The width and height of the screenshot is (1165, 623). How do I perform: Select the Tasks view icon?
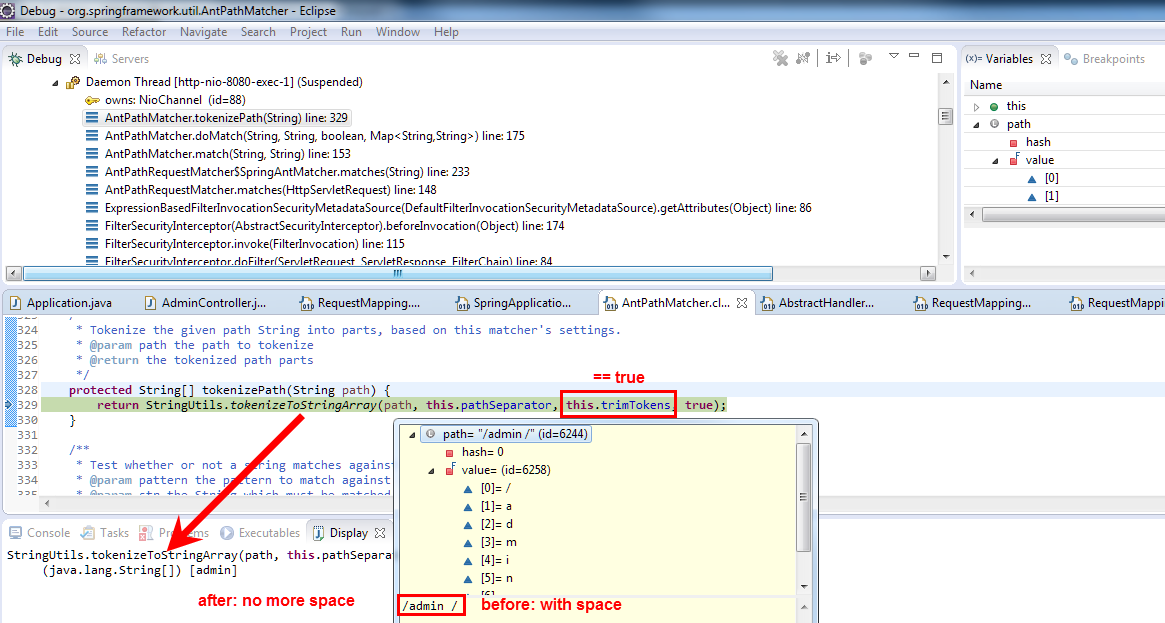click(x=88, y=532)
